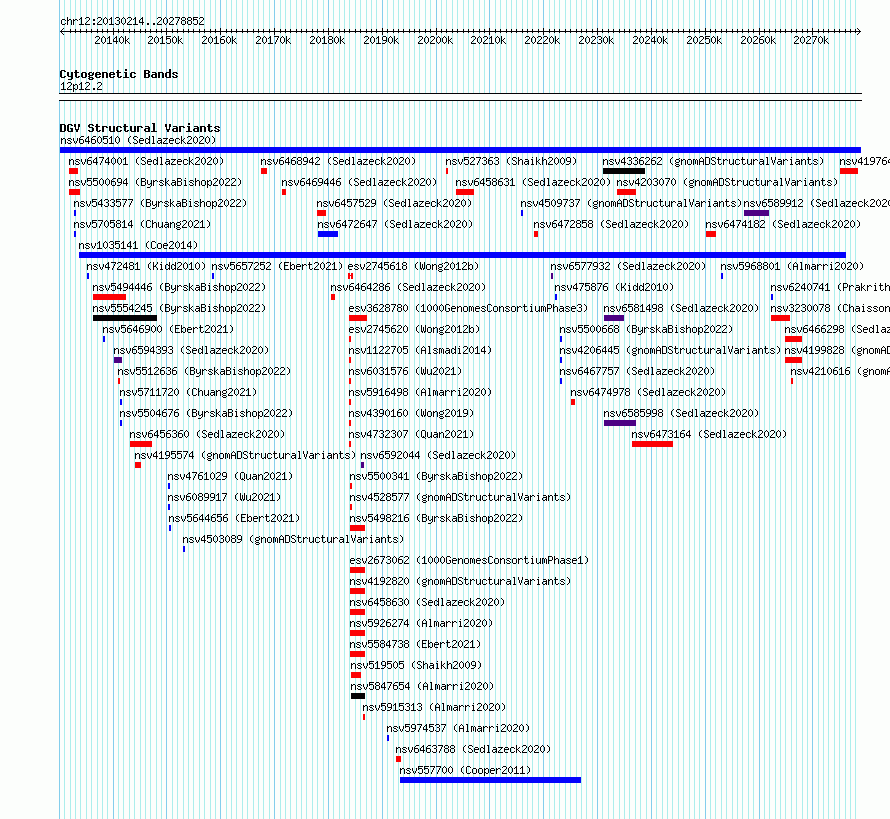
Task: Click the red esv3628780 1000Genomes bar
Action: 358,318
